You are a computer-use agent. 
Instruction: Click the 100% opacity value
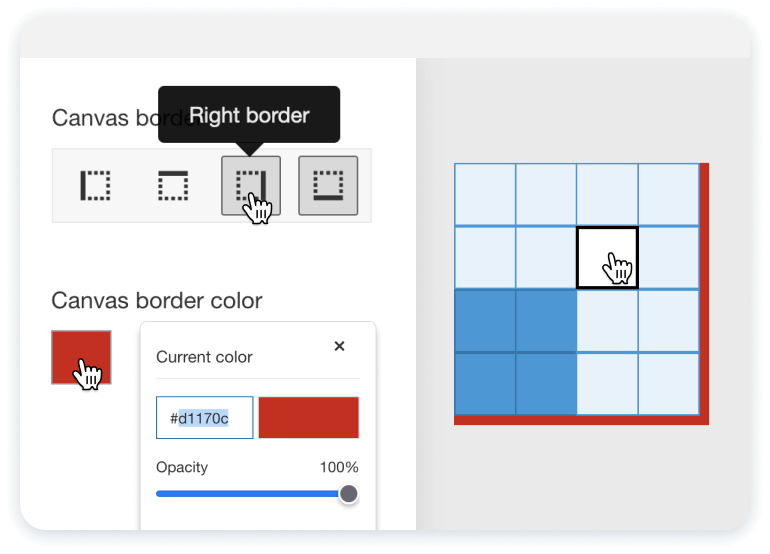point(339,467)
